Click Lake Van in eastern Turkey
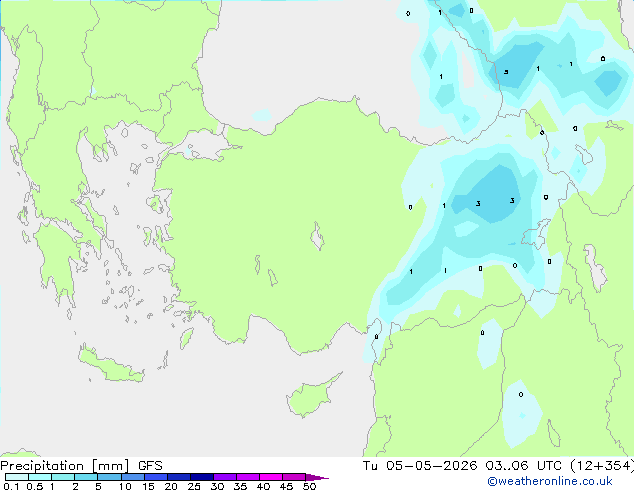The width and height of the screenshot is (634, 490). coord(537,234)
